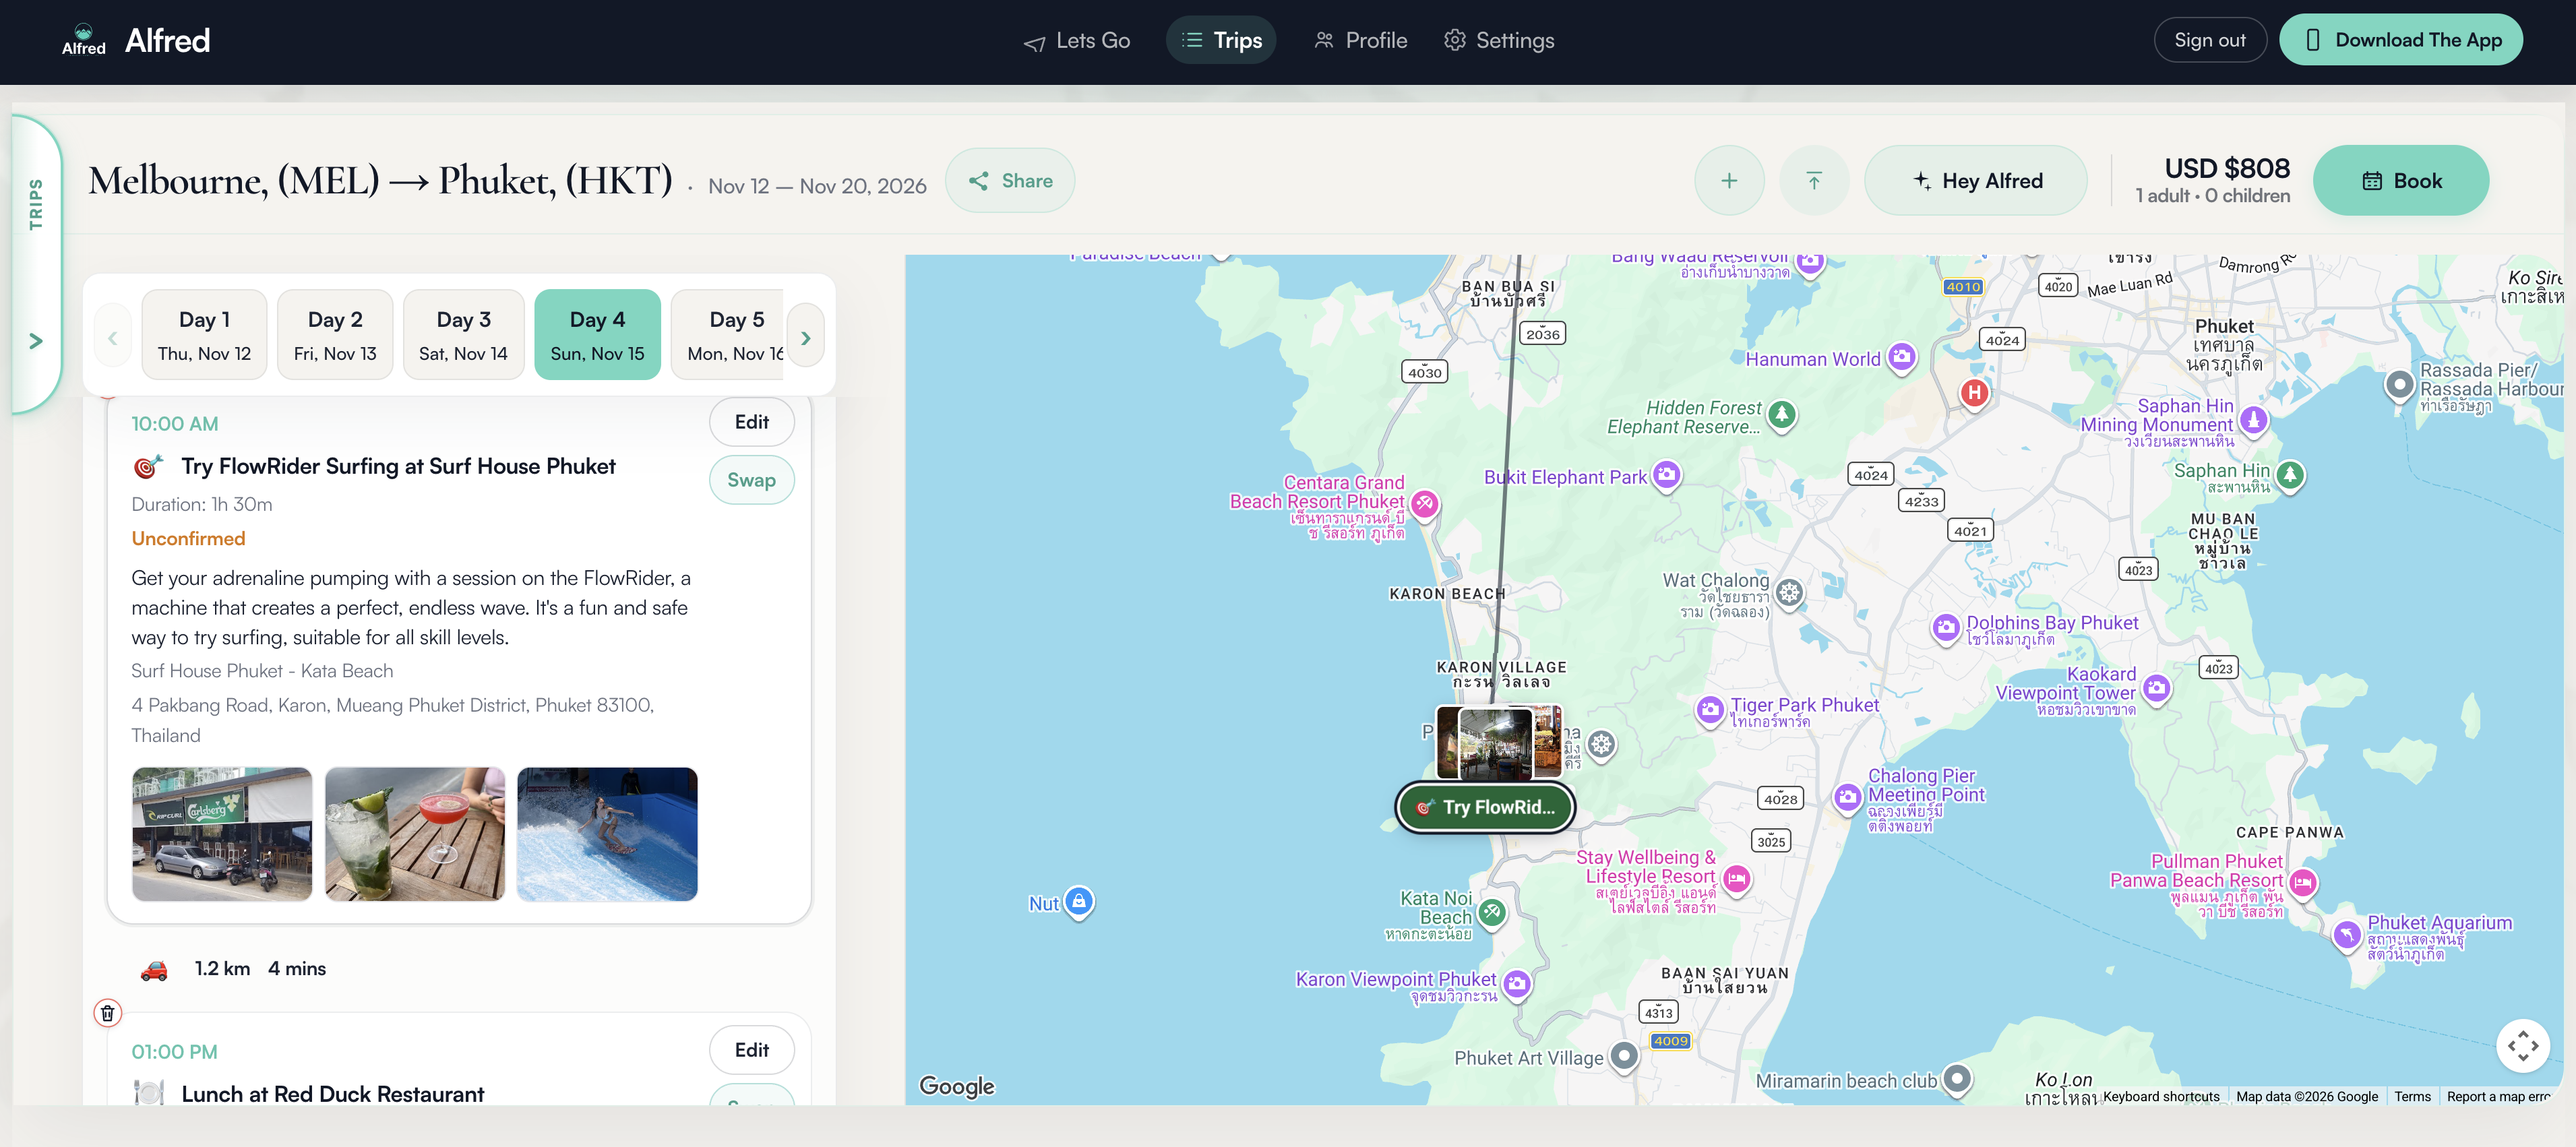Image resolution: width=2576 pixels, height=1147 pixels.
Task: Click Pullman Phuket Panwa Beach Resort pin
Action: (2303, 884)
